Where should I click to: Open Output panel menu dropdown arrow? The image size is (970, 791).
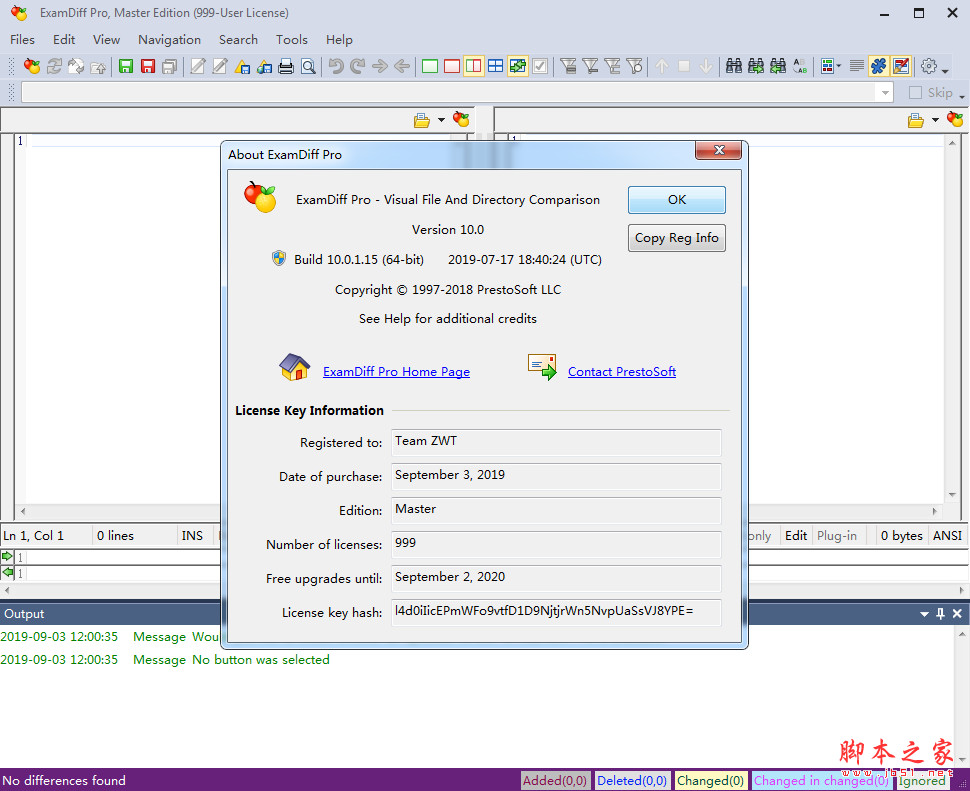pos(924,614)
